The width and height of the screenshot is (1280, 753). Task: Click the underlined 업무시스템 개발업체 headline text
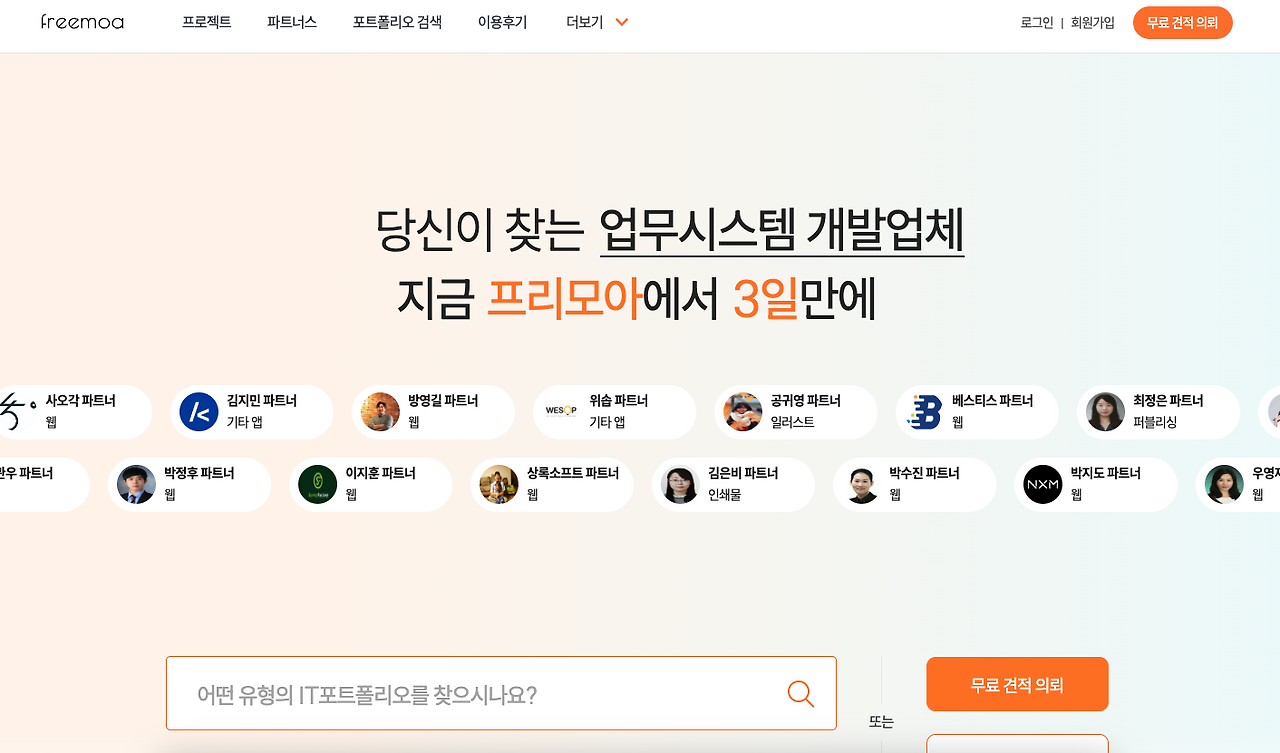click(782, 231)
